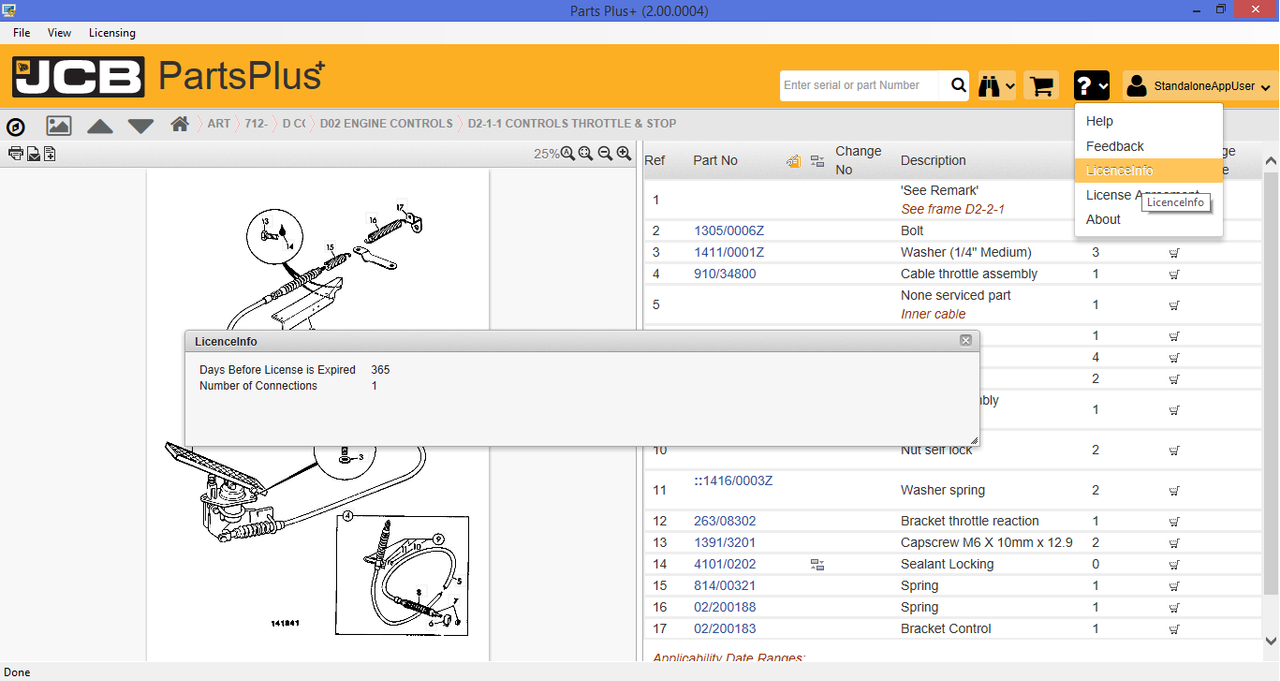1280x681 pixels.
Task: Open the shopping cart
Action: pyautogui.click(x=1042, y=86)
